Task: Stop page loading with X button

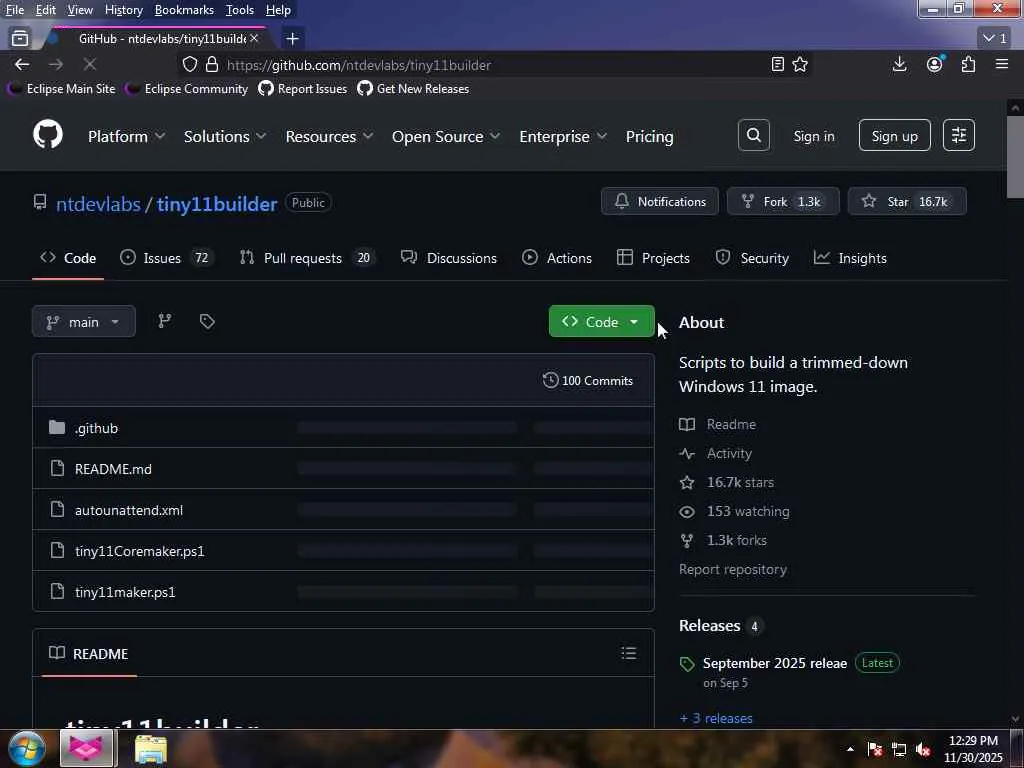Action: pos(89,64)
